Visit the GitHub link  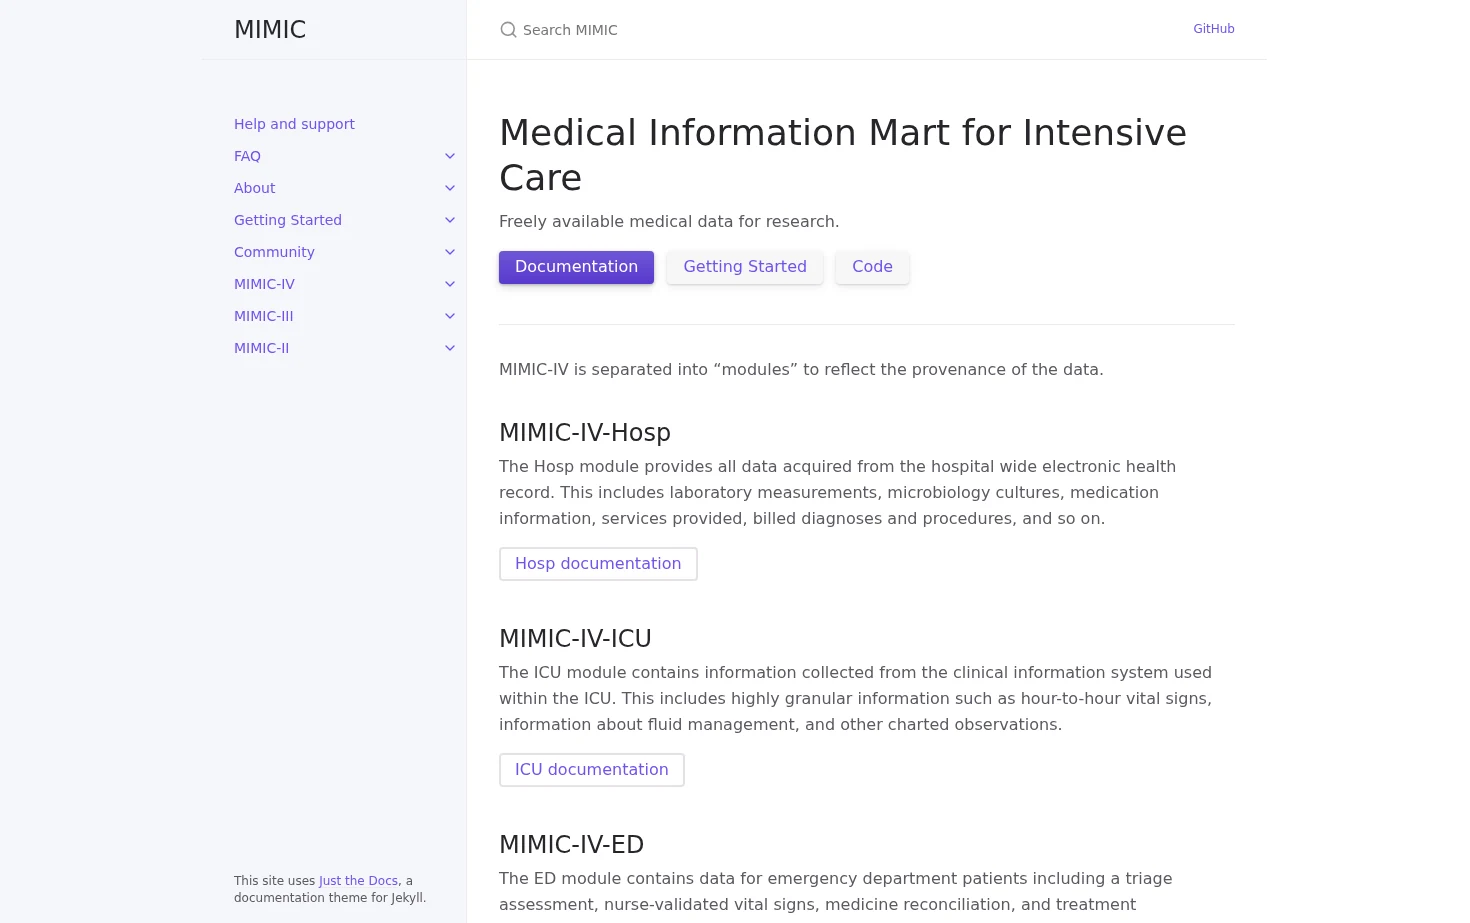(x=1213, y=29)
